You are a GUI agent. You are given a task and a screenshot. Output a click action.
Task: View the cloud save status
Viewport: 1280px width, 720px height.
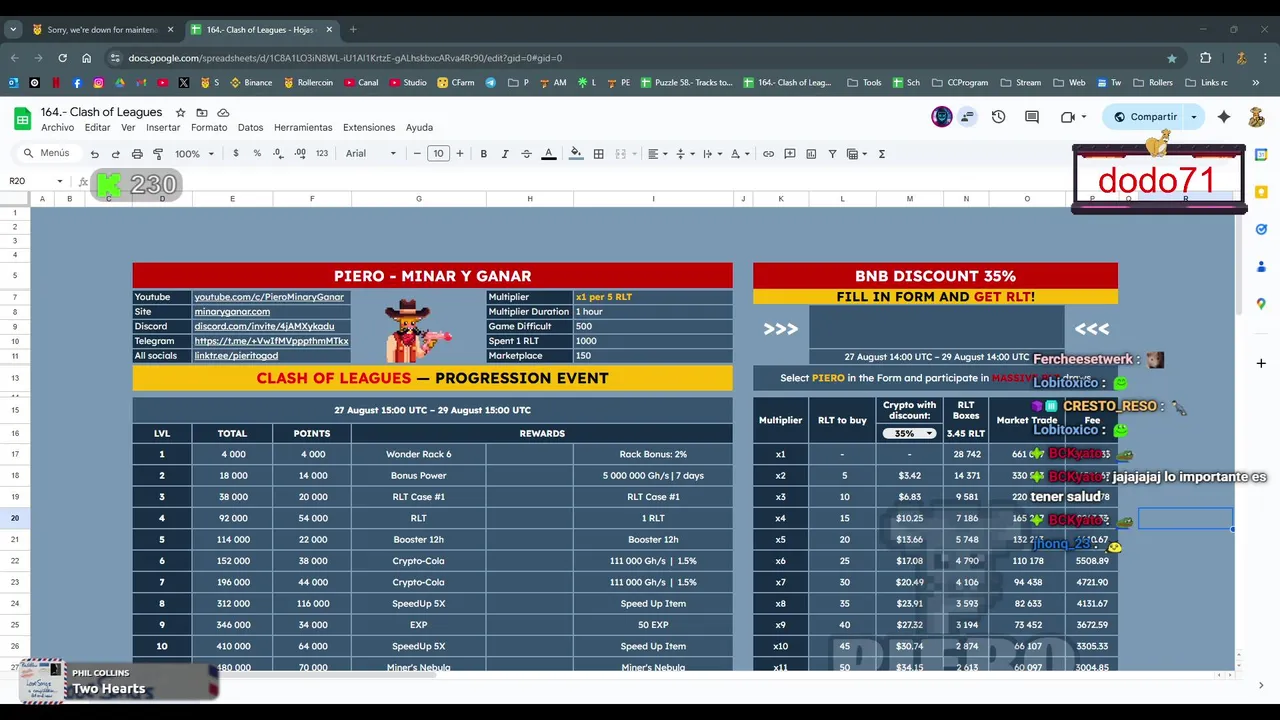pos(223,113)
